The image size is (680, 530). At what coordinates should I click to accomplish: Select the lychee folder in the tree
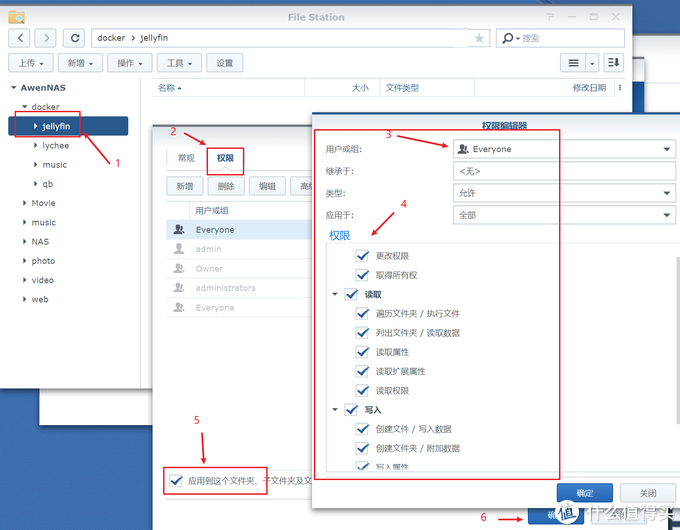point(55,145)
